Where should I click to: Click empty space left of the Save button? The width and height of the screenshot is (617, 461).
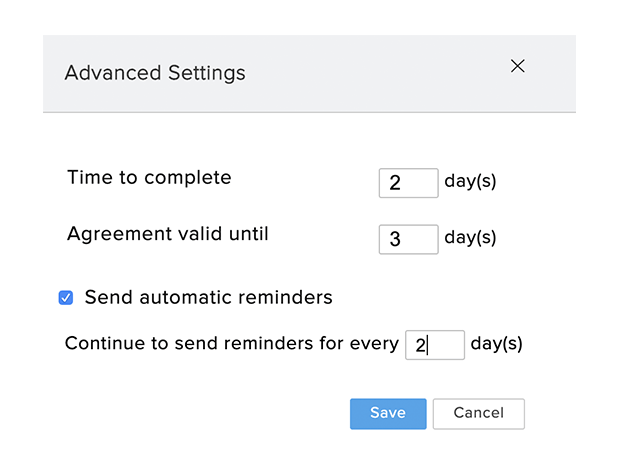tap(200, 413)
